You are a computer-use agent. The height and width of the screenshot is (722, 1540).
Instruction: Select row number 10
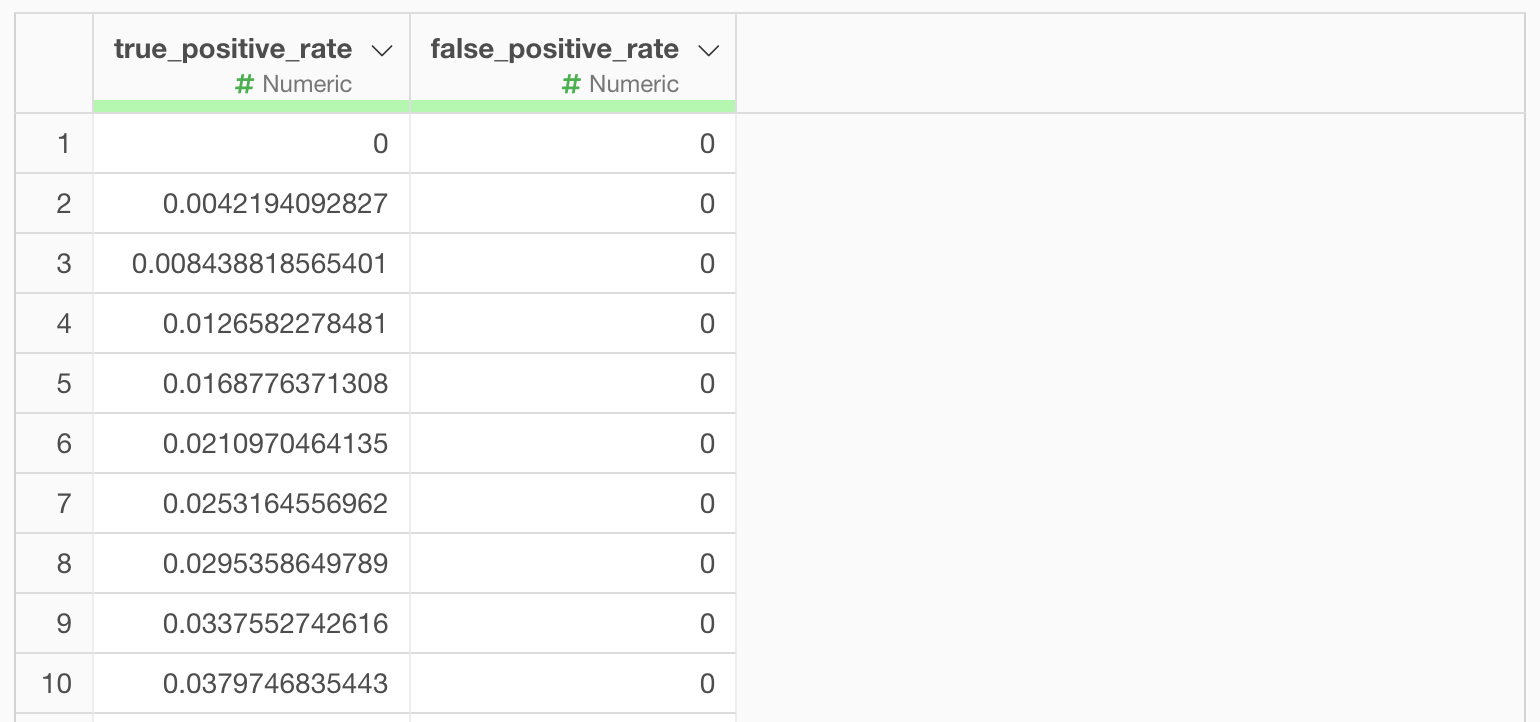[55, 684]
